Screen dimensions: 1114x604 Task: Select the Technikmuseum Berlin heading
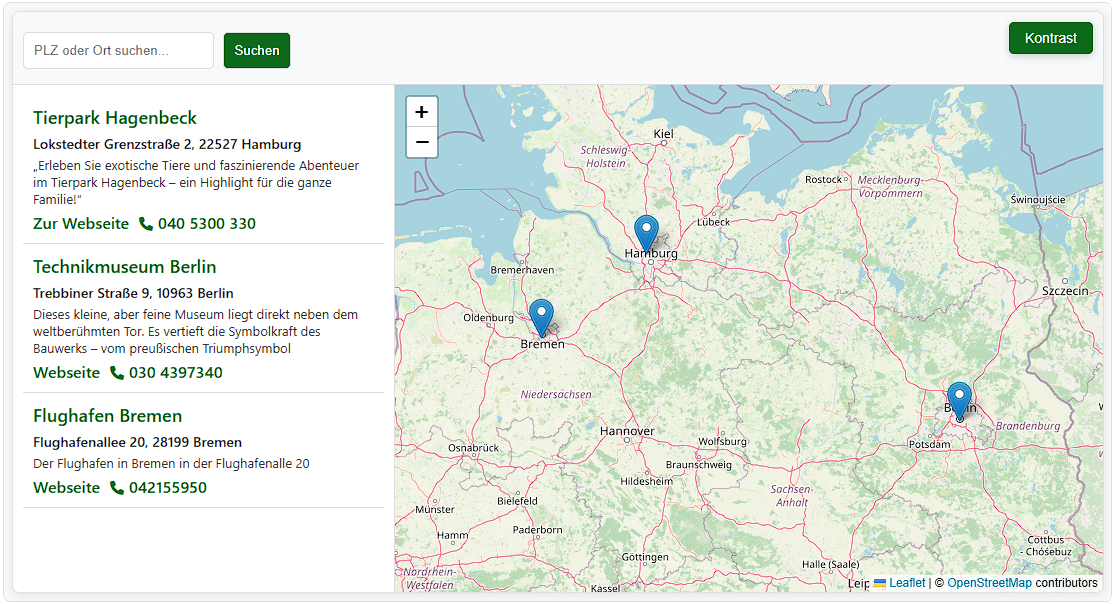point(124,267)
